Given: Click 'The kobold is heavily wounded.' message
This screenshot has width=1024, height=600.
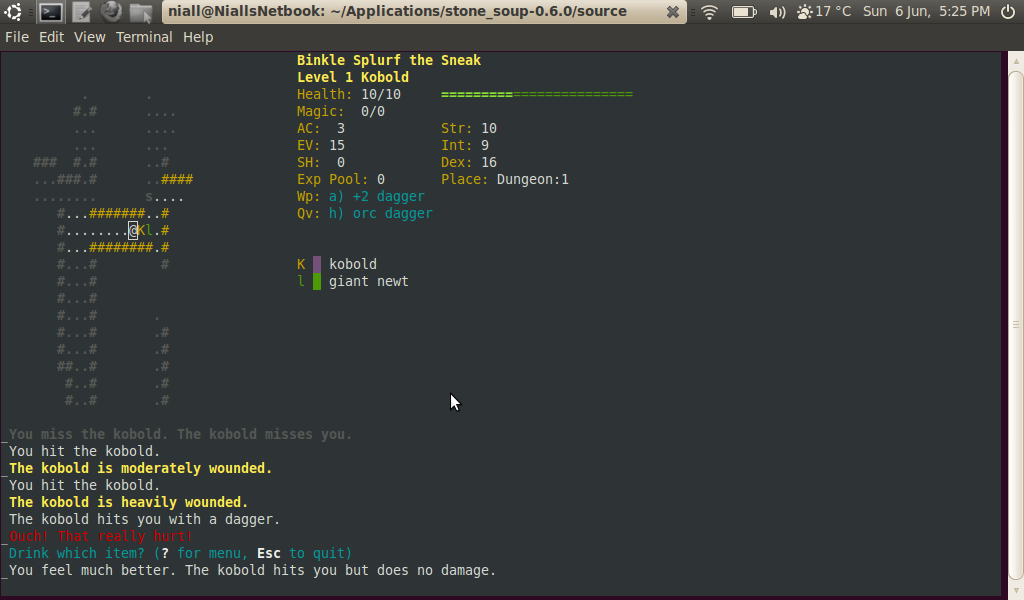Looking at the screenshot, I should click(x=129, y=502).
